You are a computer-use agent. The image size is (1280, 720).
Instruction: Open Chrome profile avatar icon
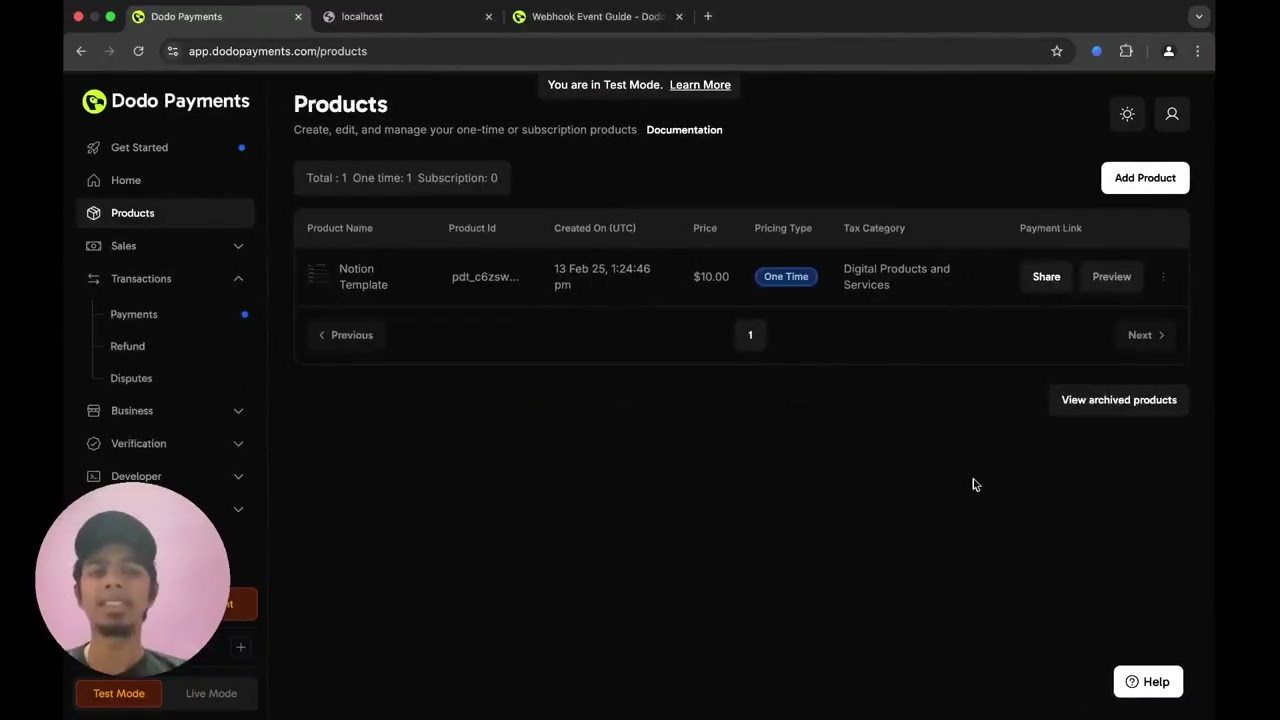(1168, 51)
